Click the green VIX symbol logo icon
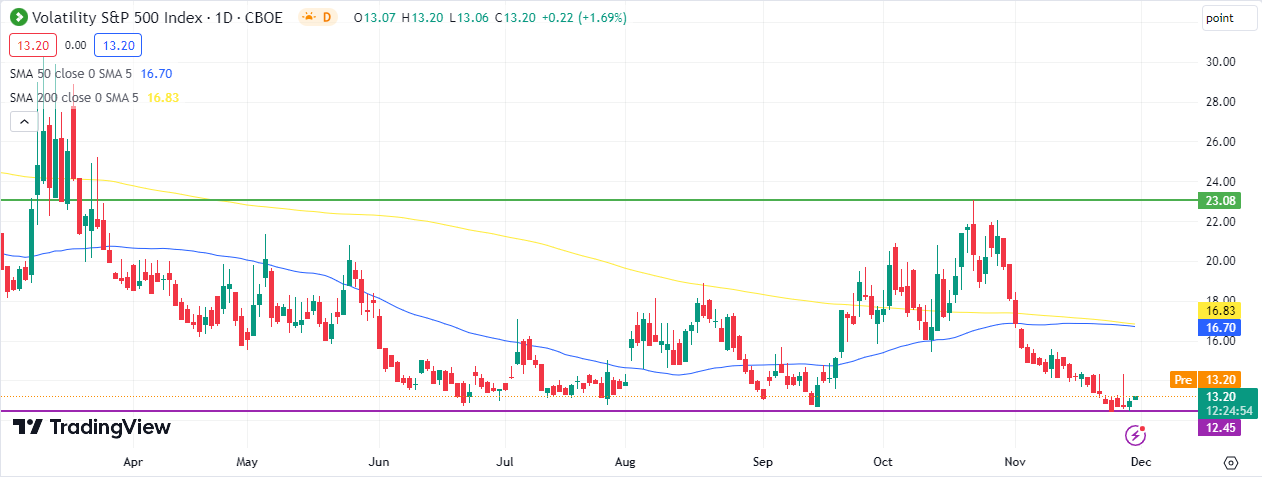Screen dimensions: 1262x477 19,17
